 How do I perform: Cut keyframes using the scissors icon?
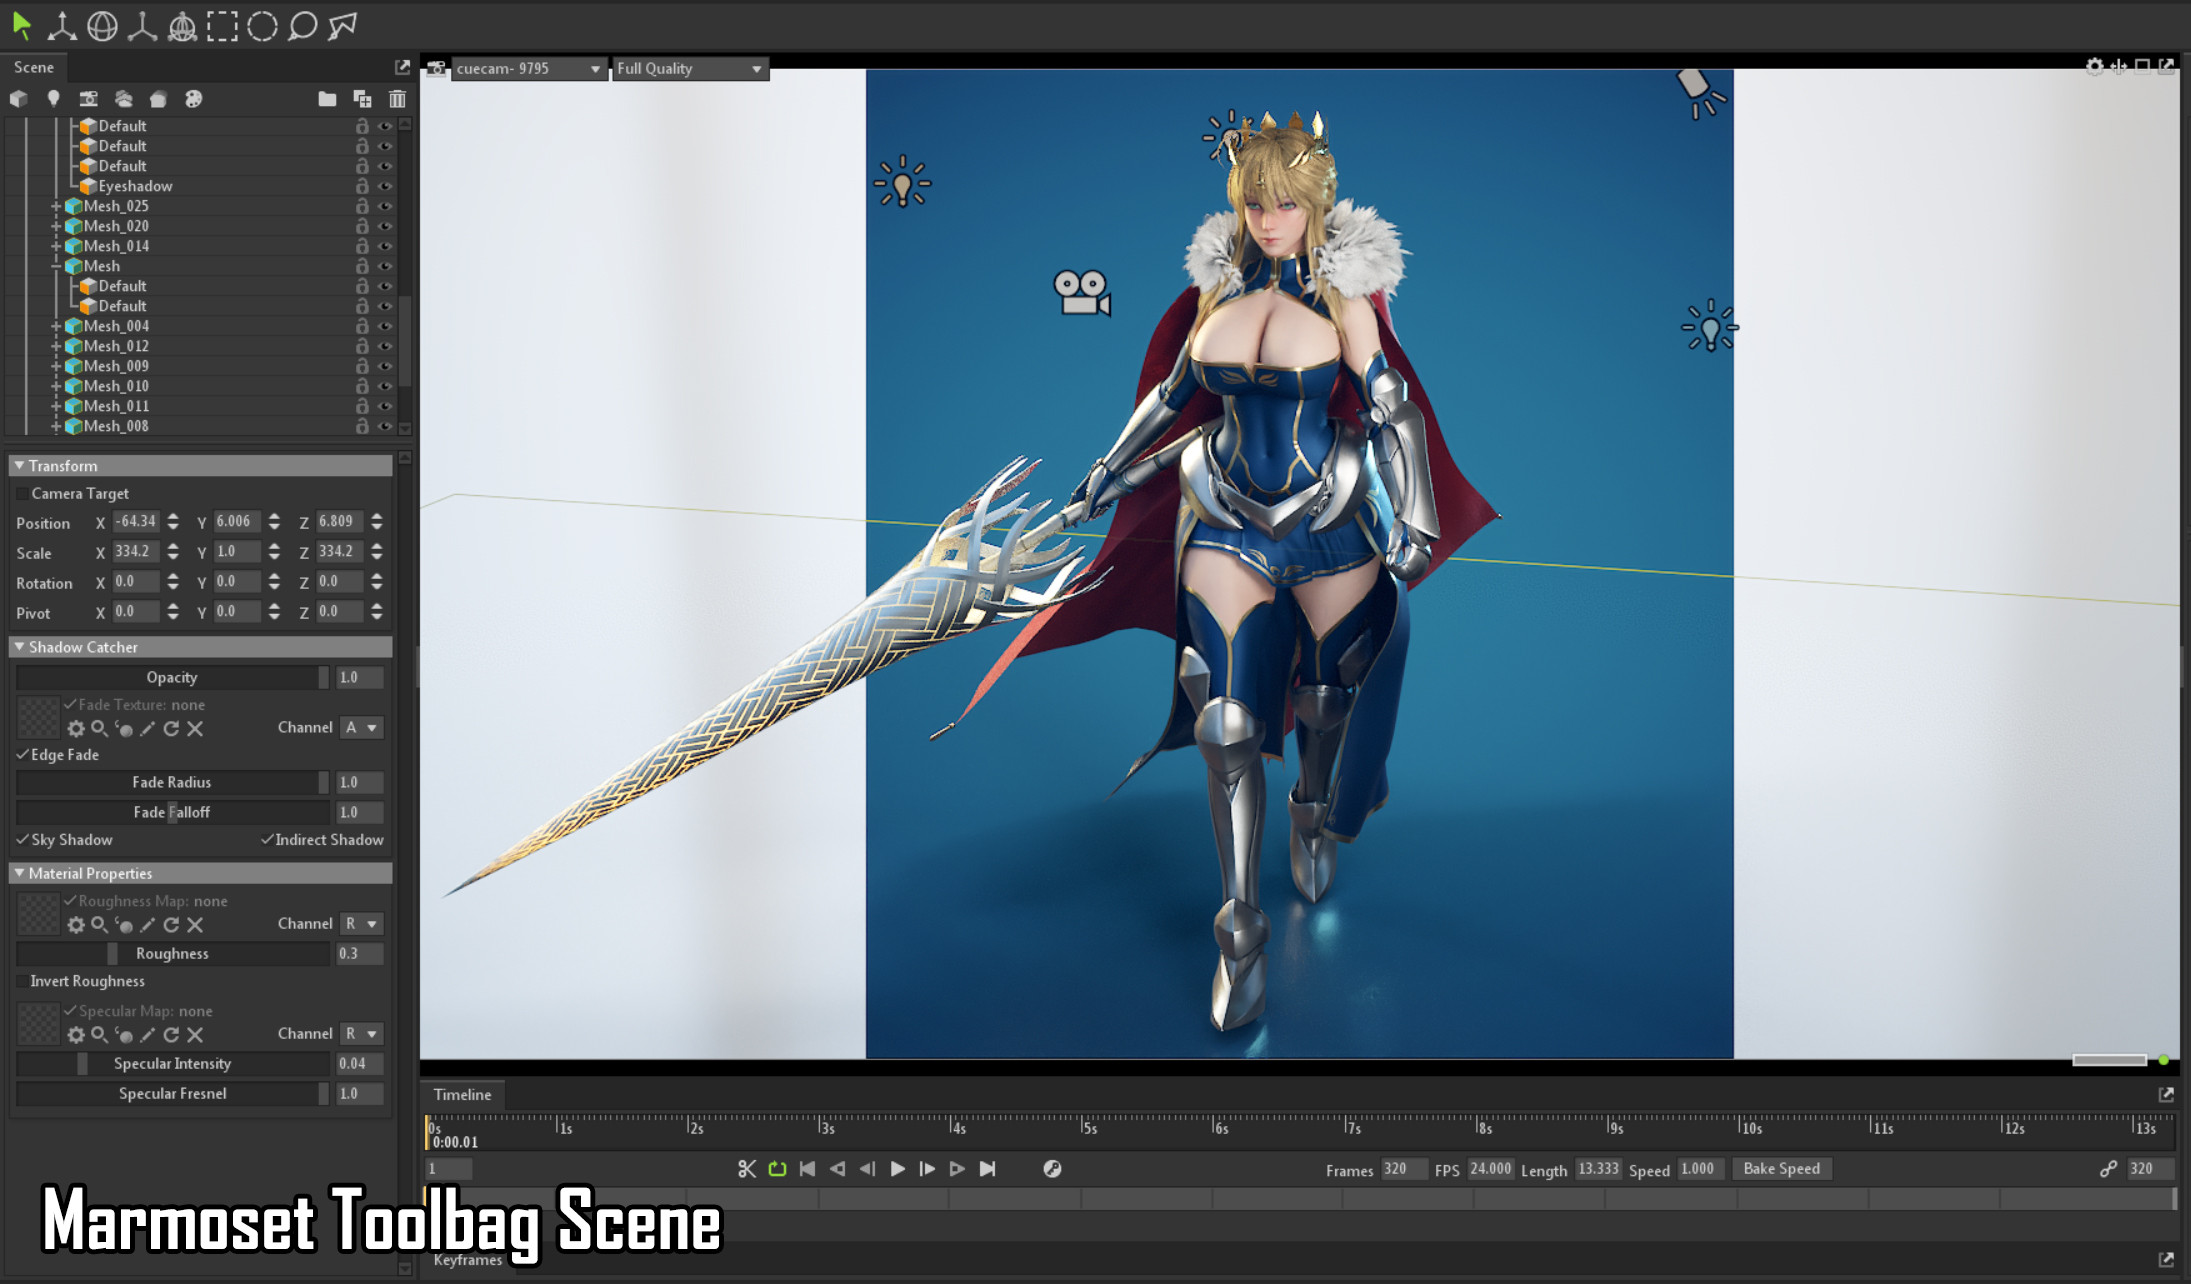(746, 1168)
